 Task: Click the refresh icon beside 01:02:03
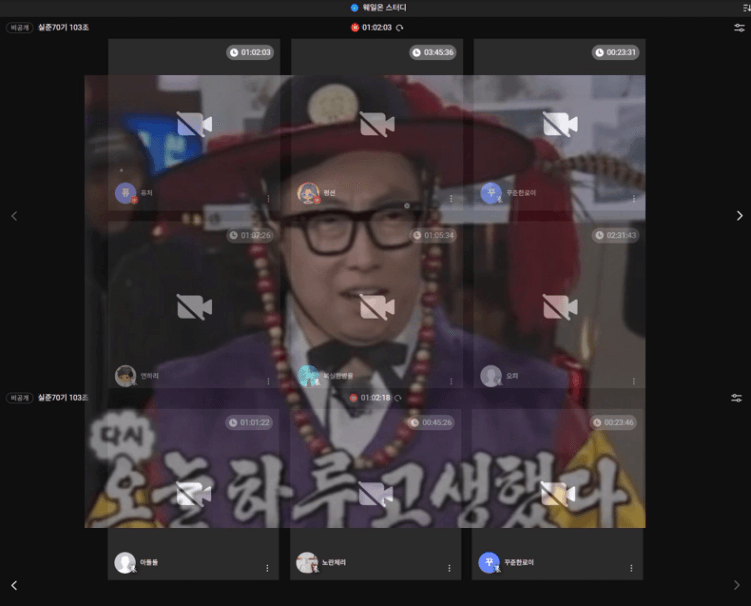click(x=399, y=28)
